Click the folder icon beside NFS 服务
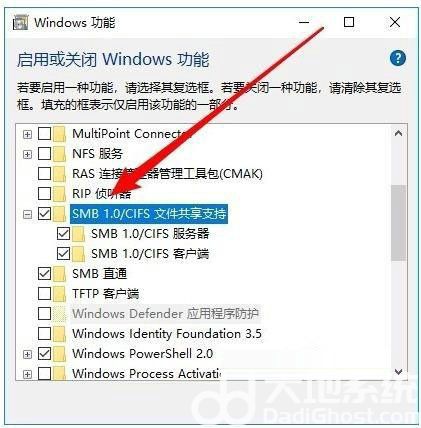Image resolution: width=421 pixels, height=428 pixels. point(60,154)
